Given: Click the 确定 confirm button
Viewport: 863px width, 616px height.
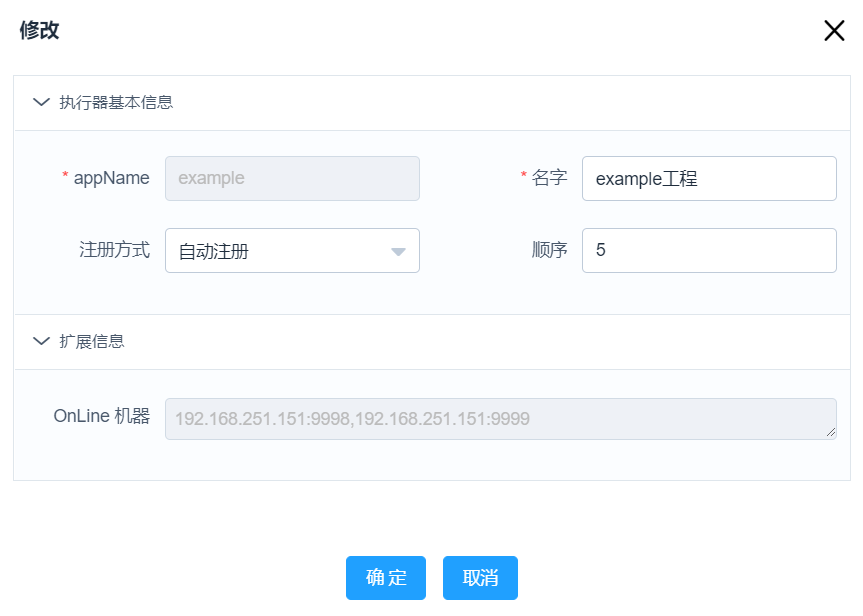Looking at the screenshot, I should point(385,578).
